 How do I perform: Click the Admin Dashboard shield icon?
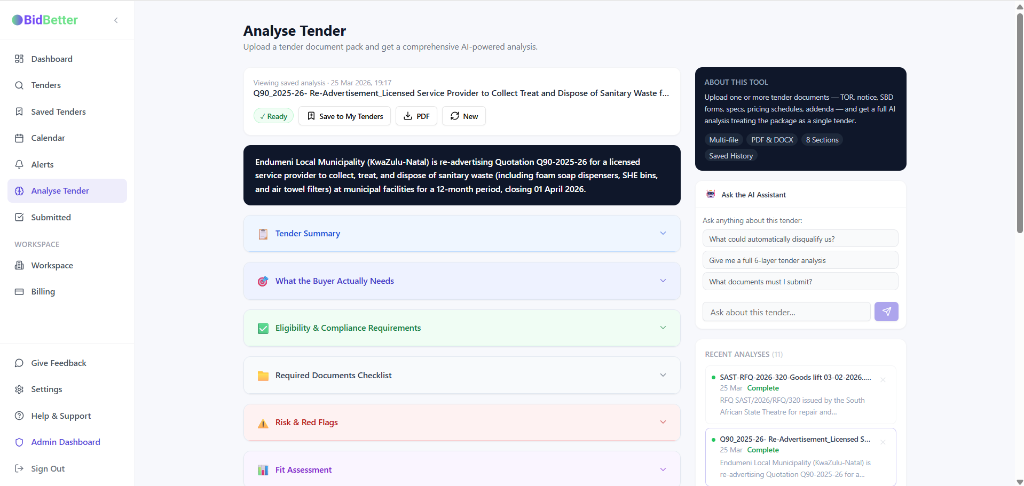19,442
